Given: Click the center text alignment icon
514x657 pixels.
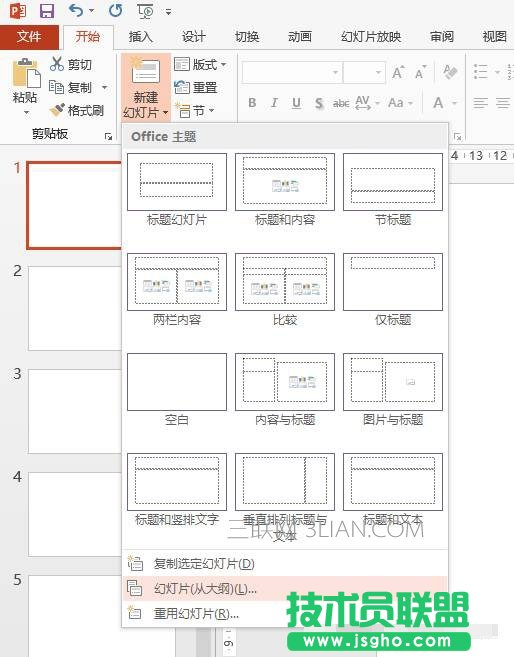Looking at the screenshot, I should (x=503, y=103).
